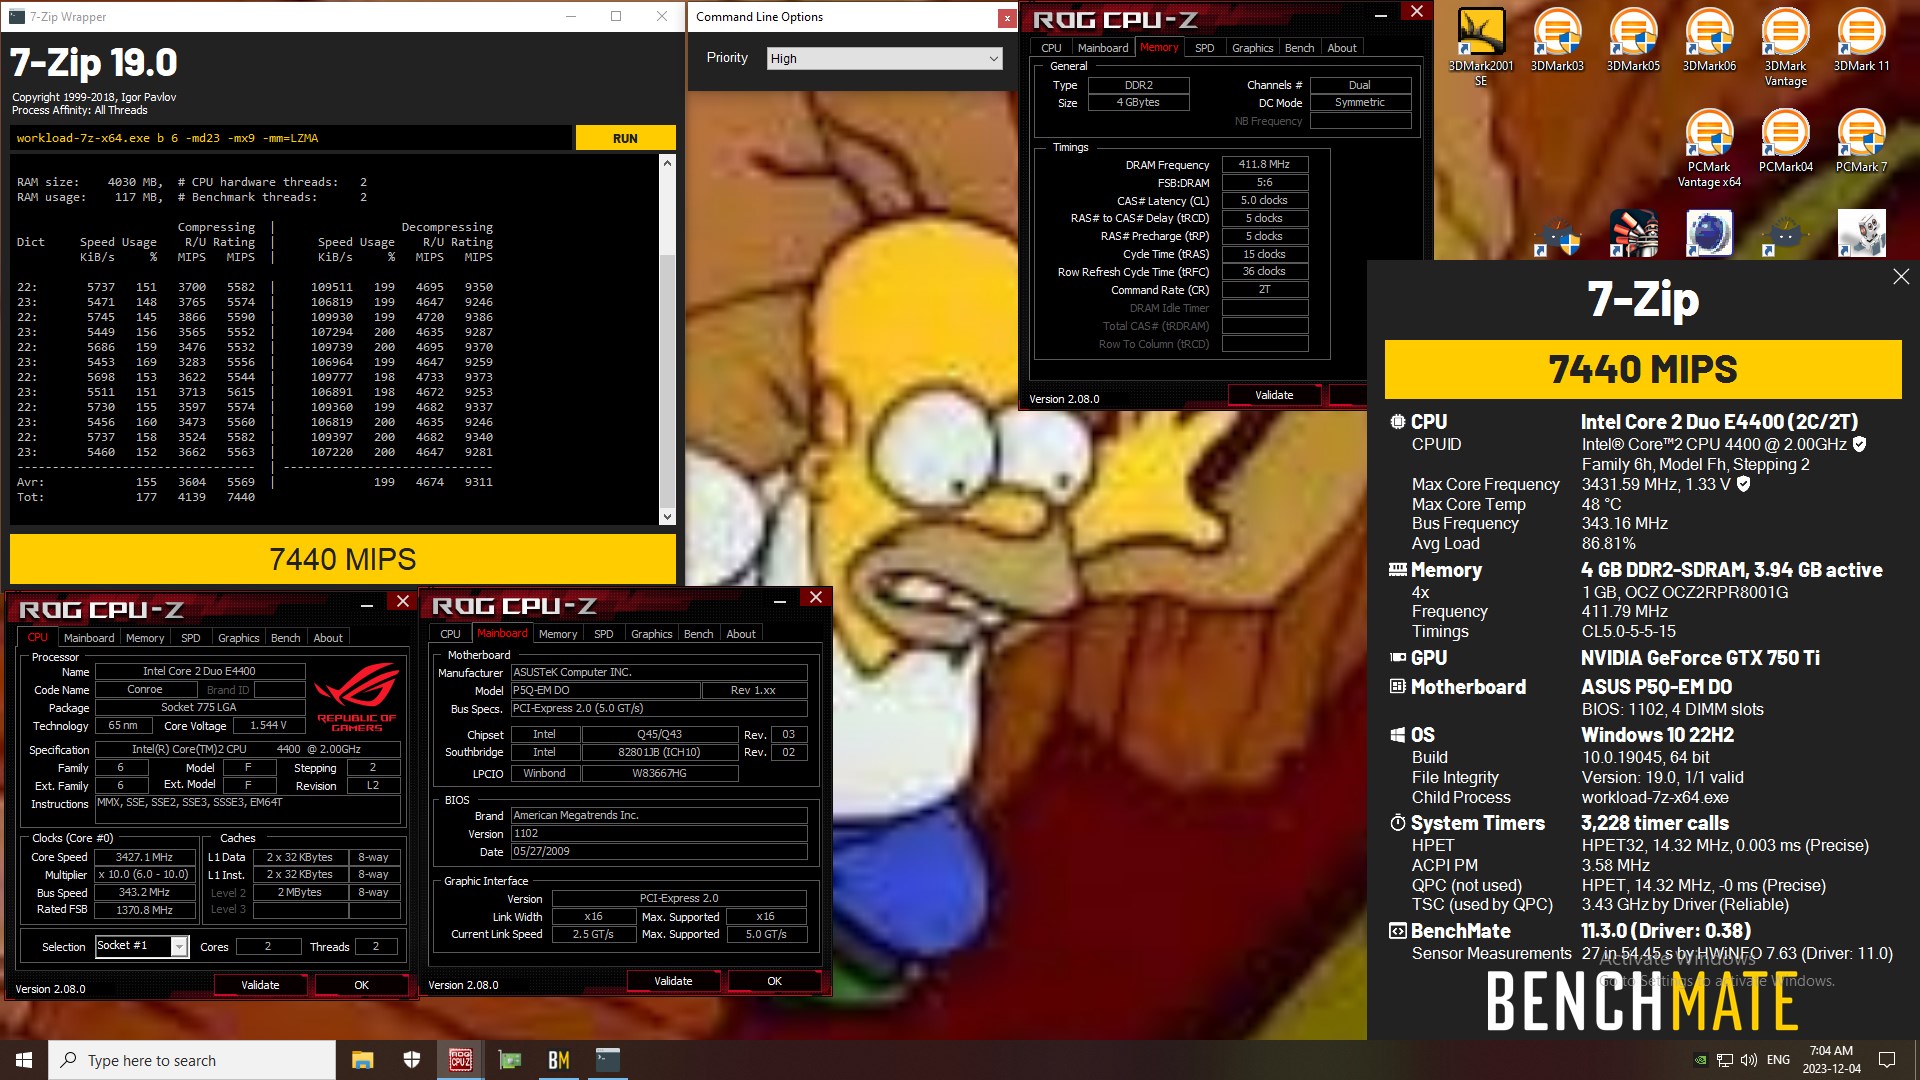Open the PCMark 7 desktop shortcut
Viewport: 1920px width, 1080px height.
tap(1861, 141)
